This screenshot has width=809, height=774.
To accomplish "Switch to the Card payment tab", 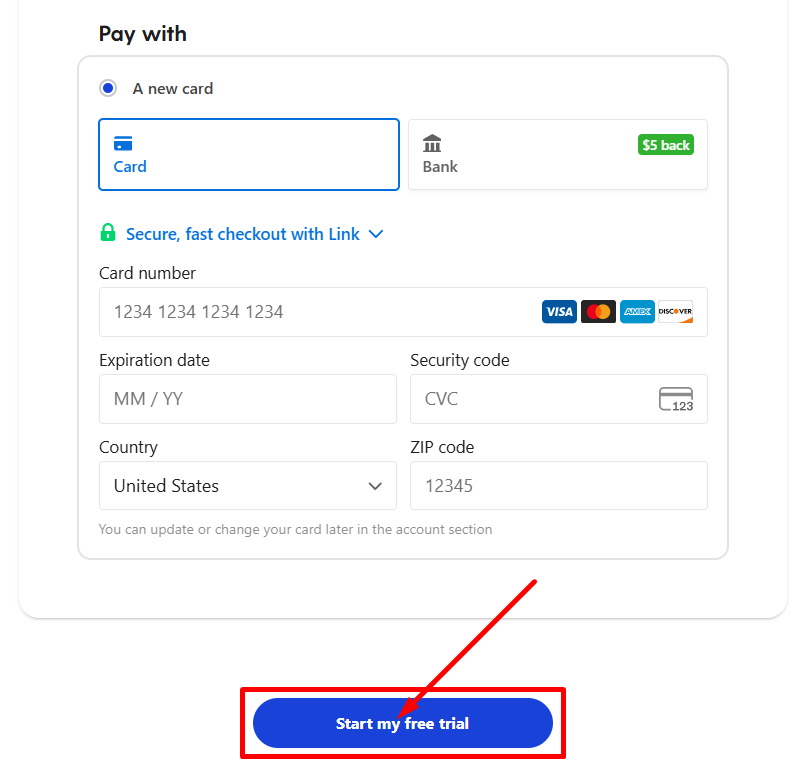I will click(x=249, y=155).
